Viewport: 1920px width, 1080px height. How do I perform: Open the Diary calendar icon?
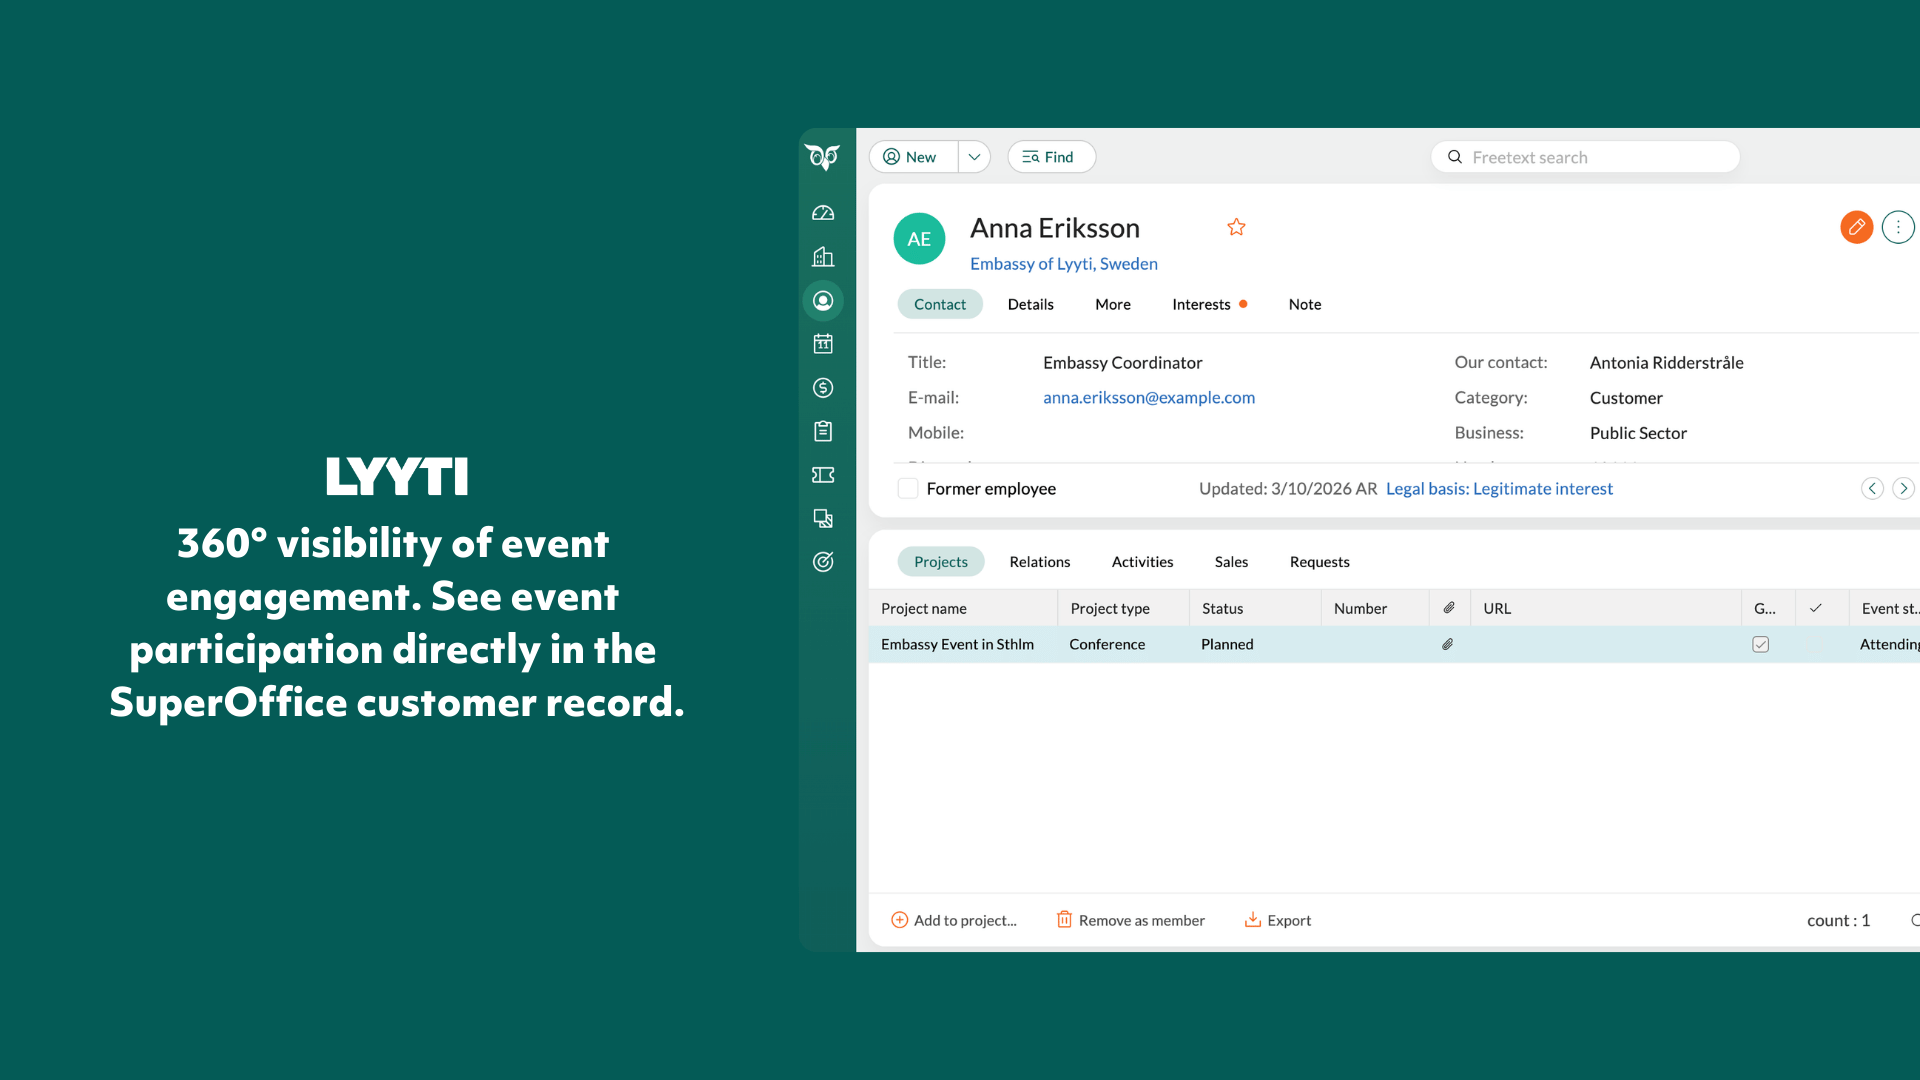click(x=823, y=343)
